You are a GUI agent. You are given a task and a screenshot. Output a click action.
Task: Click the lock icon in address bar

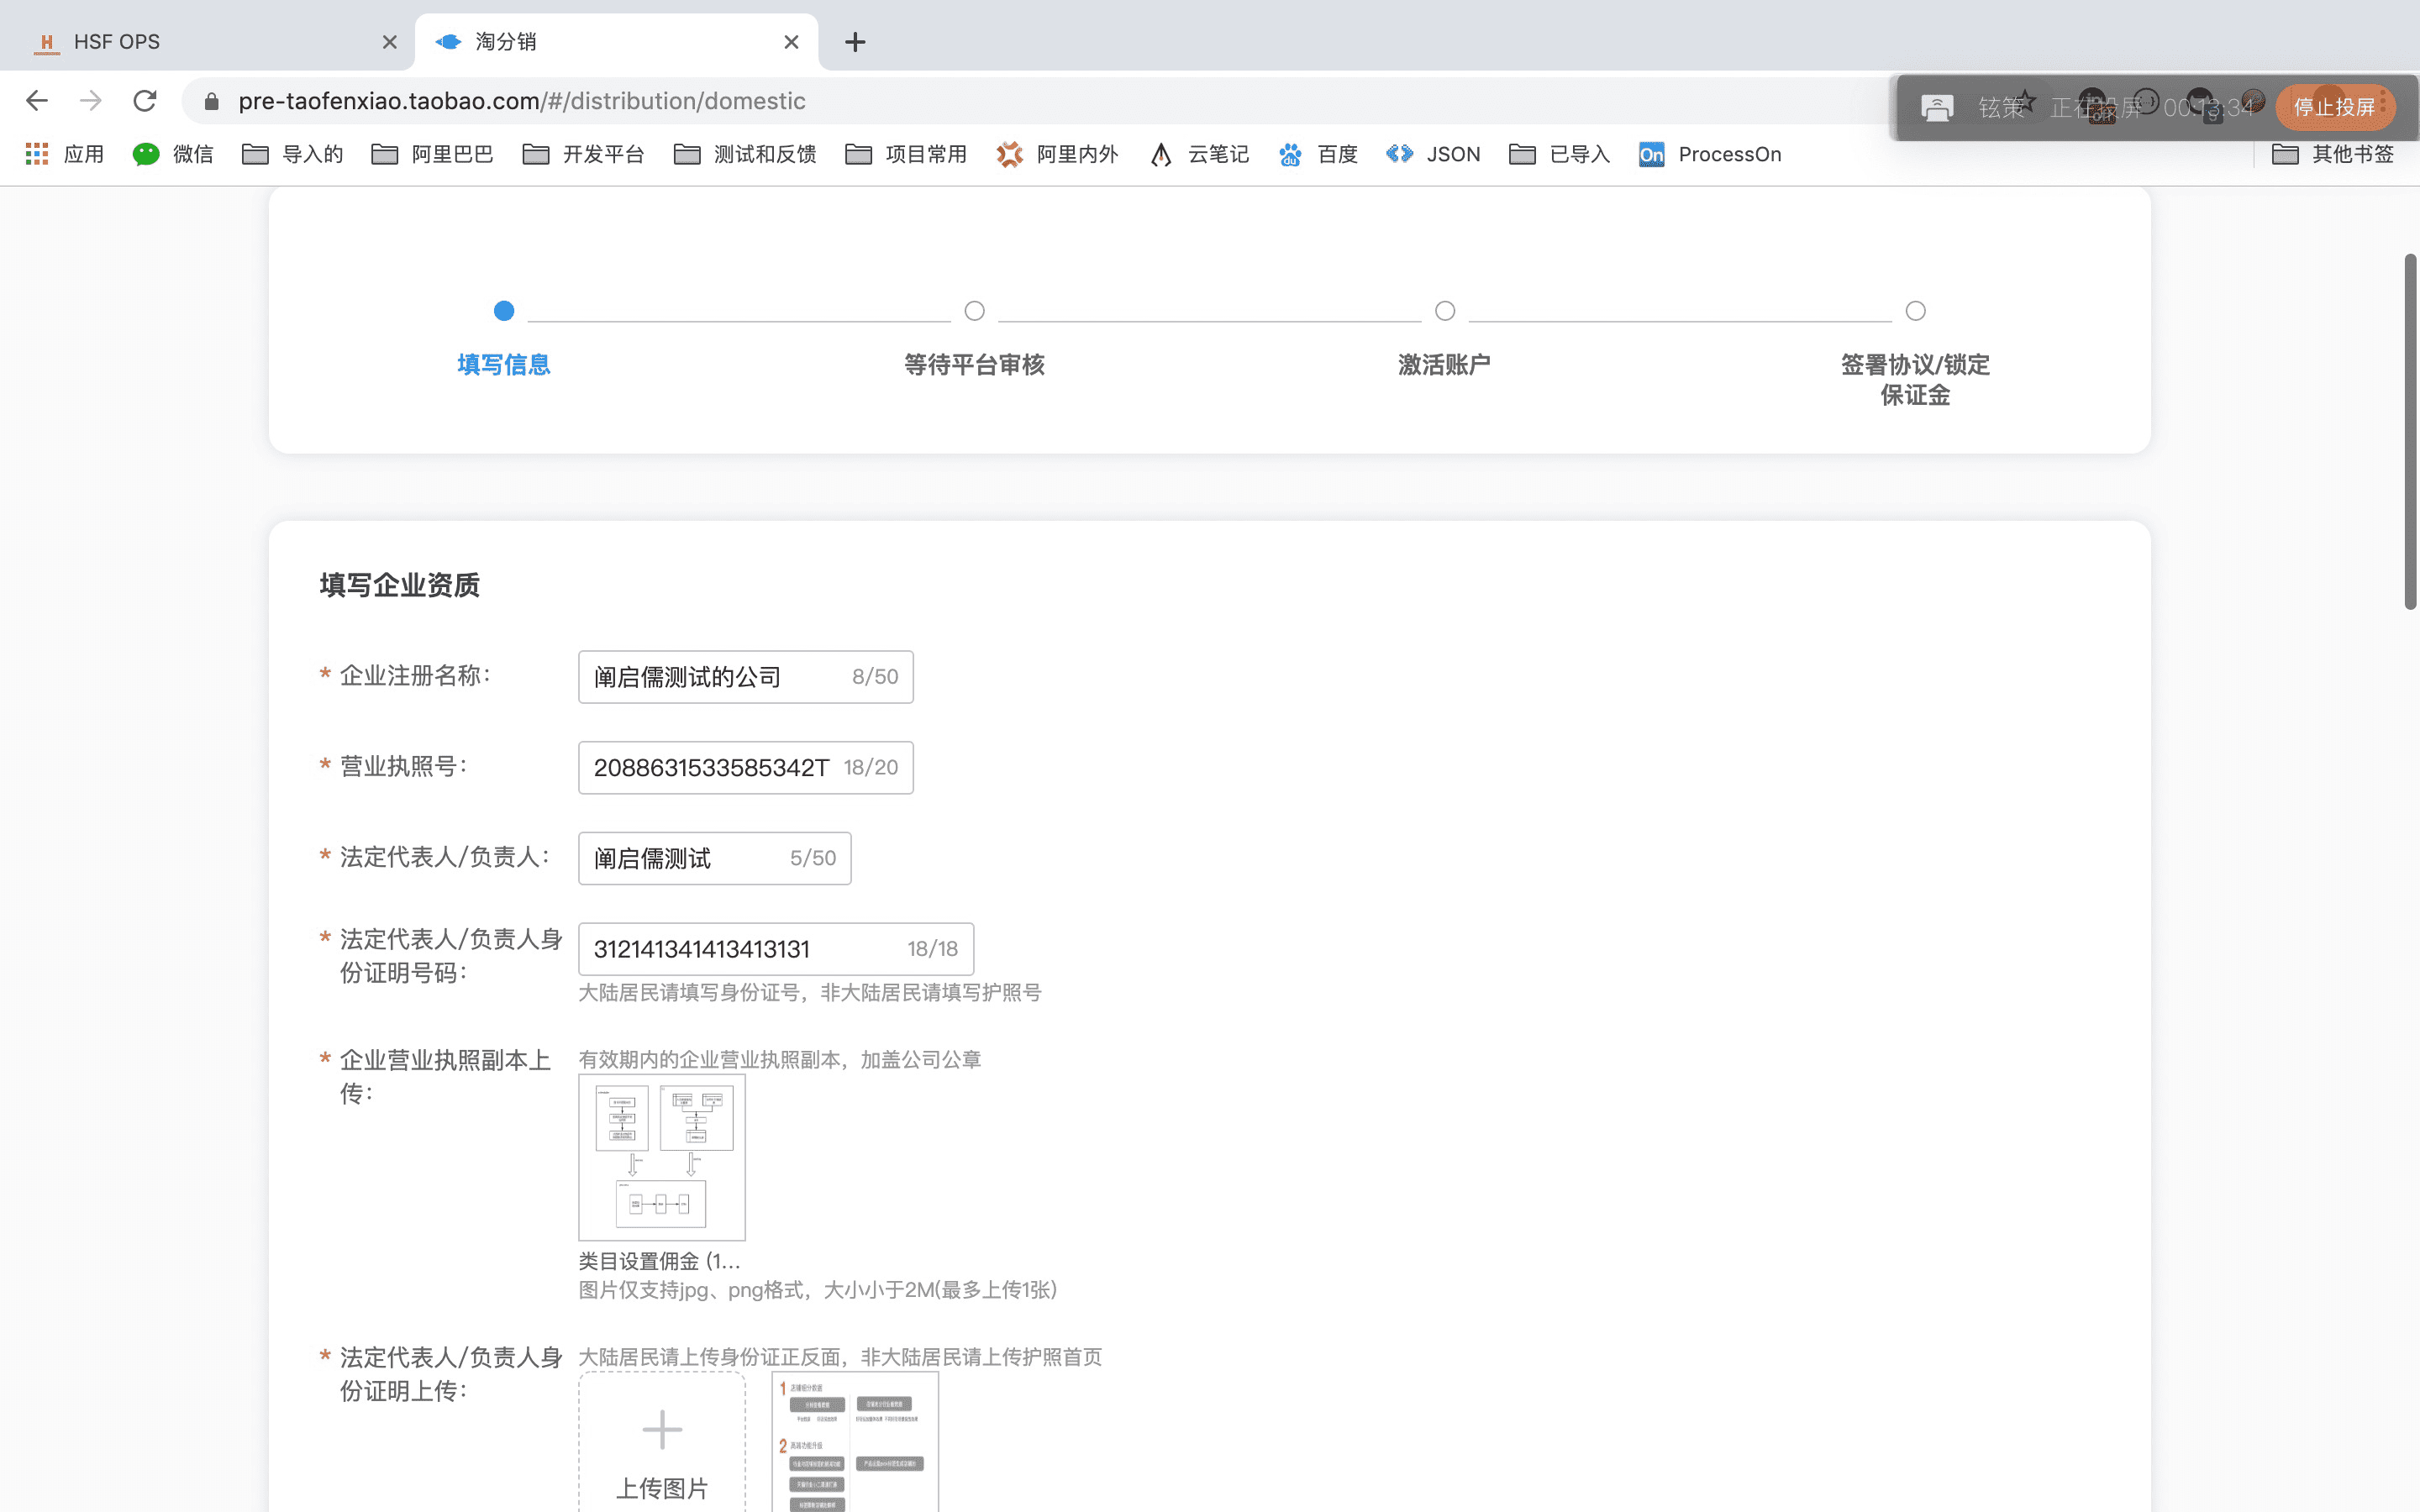(211, 101)
